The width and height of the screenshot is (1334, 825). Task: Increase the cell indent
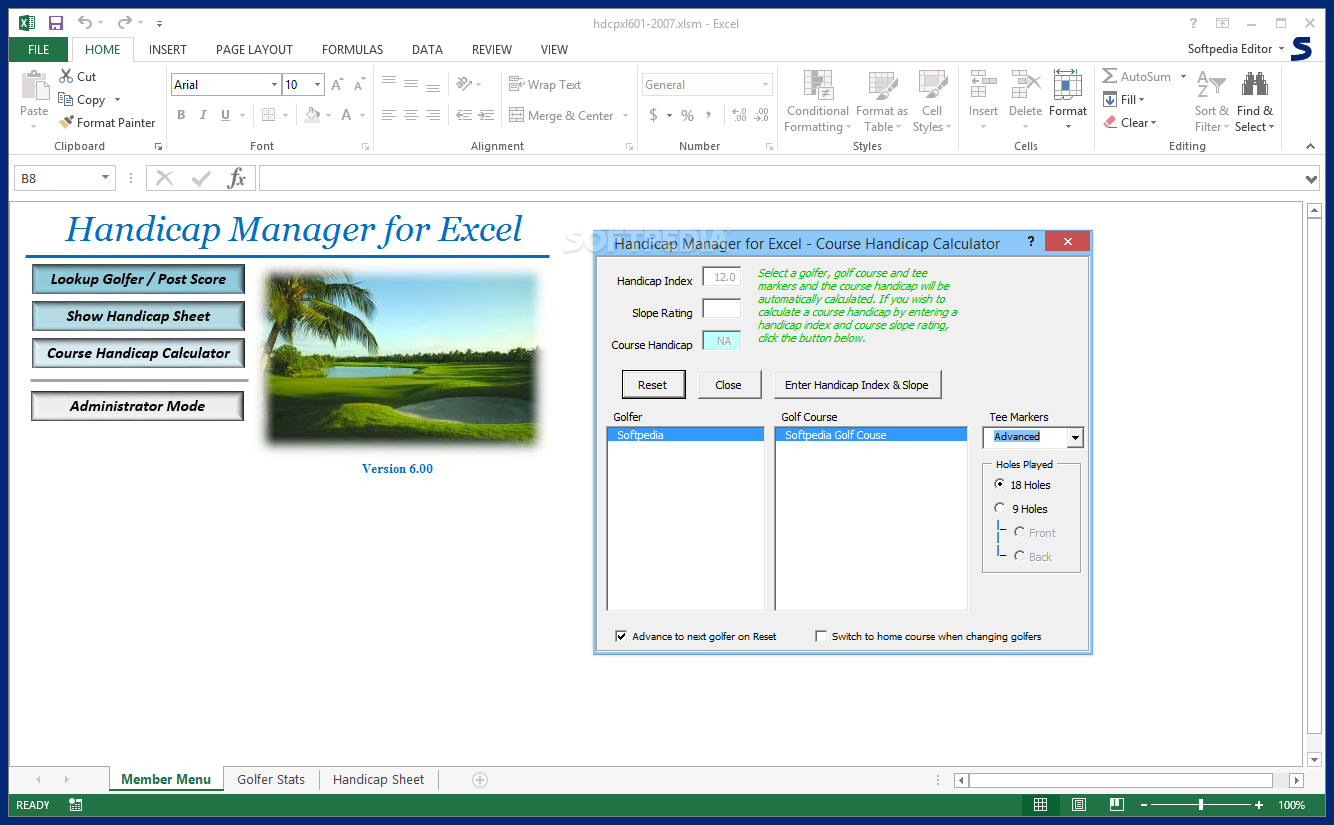point(486,115)
